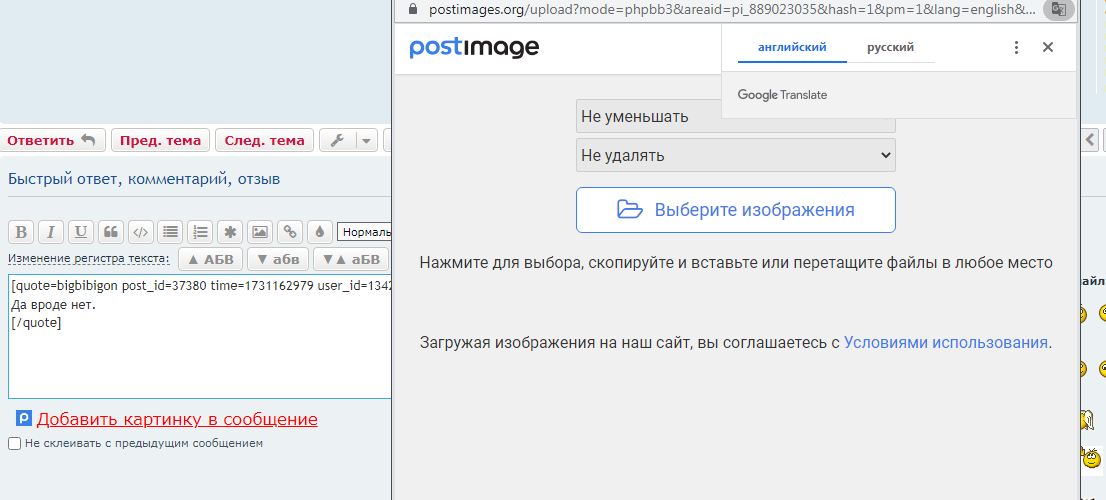Expand the topic tools dropdown arrow
Image resolution: width=1106 pixels, height=500 pixels.
[x=367, y=140]
